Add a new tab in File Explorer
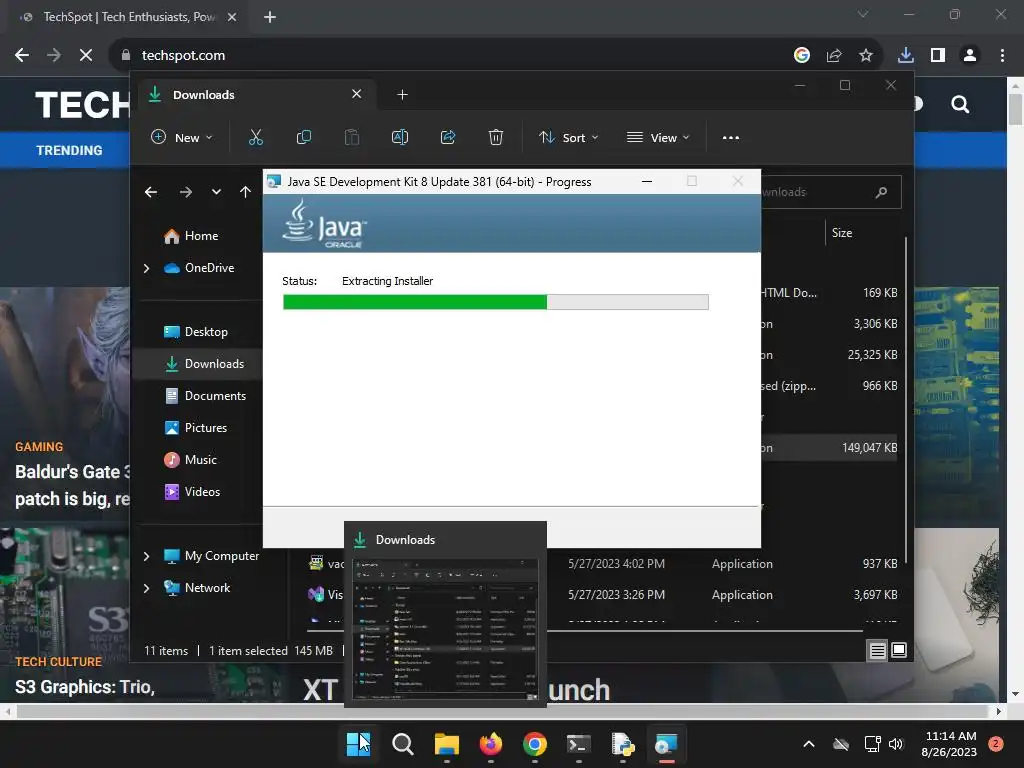 [x=402, y=95]
